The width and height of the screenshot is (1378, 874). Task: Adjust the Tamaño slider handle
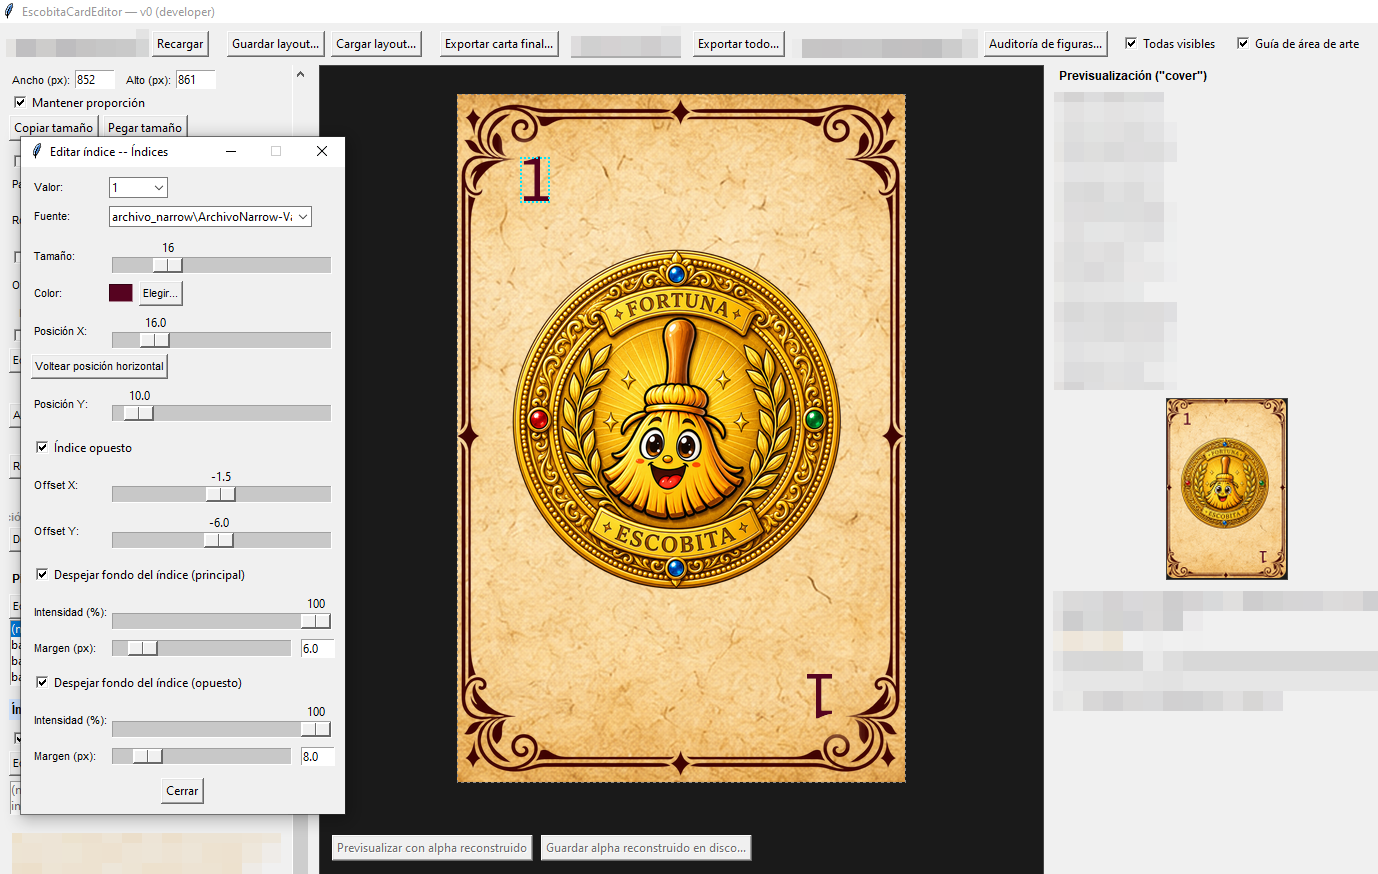168,265
